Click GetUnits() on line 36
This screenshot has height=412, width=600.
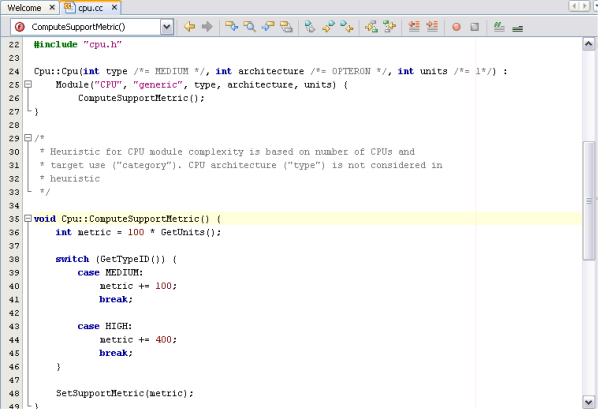[x=188, y=232]
